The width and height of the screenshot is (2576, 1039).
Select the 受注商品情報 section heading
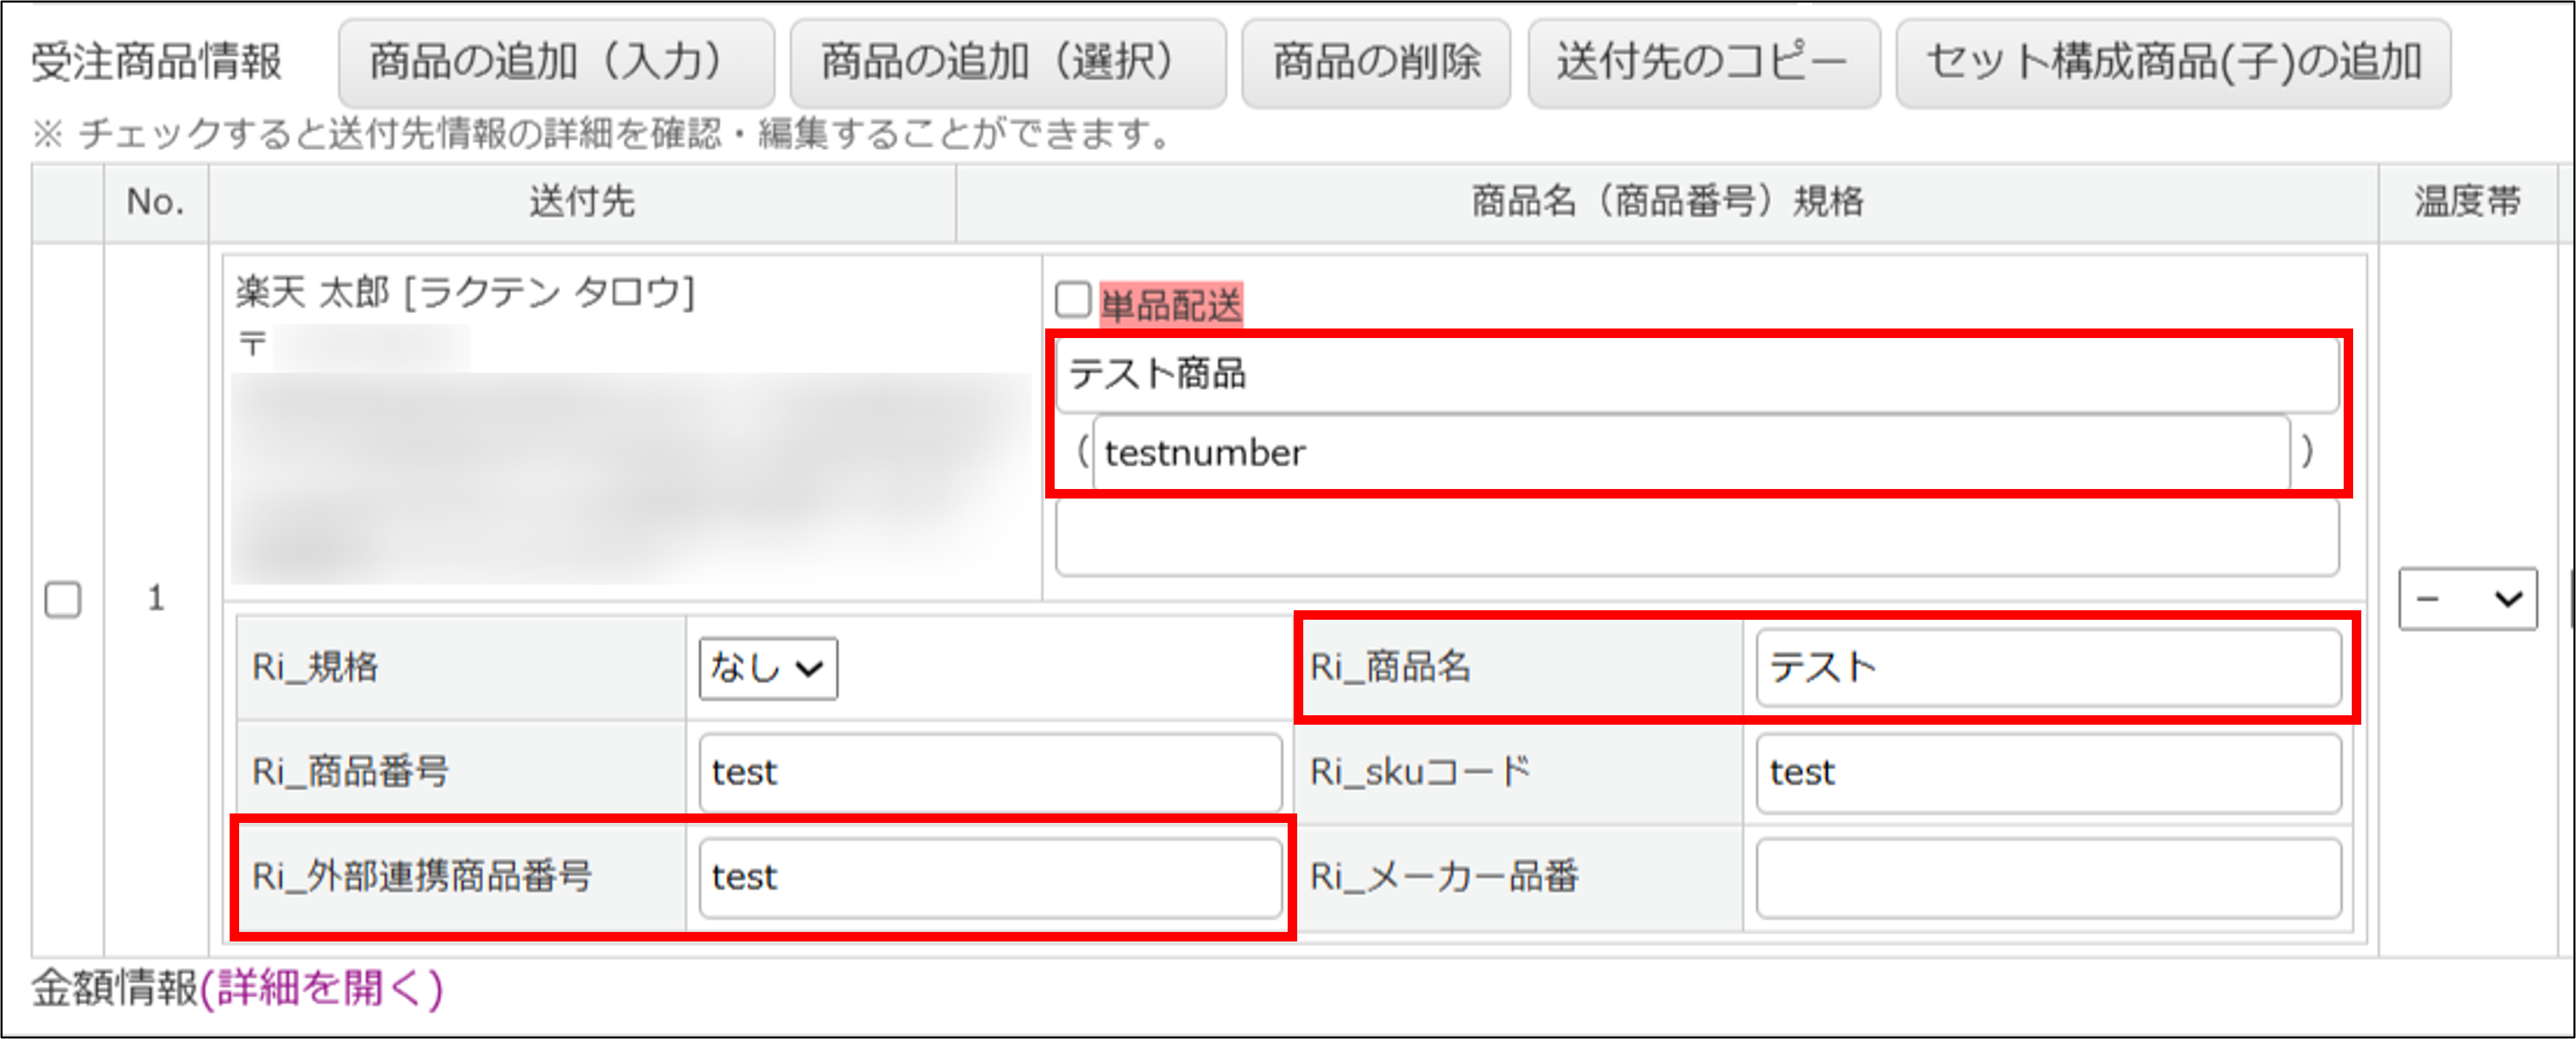(157, 62)
